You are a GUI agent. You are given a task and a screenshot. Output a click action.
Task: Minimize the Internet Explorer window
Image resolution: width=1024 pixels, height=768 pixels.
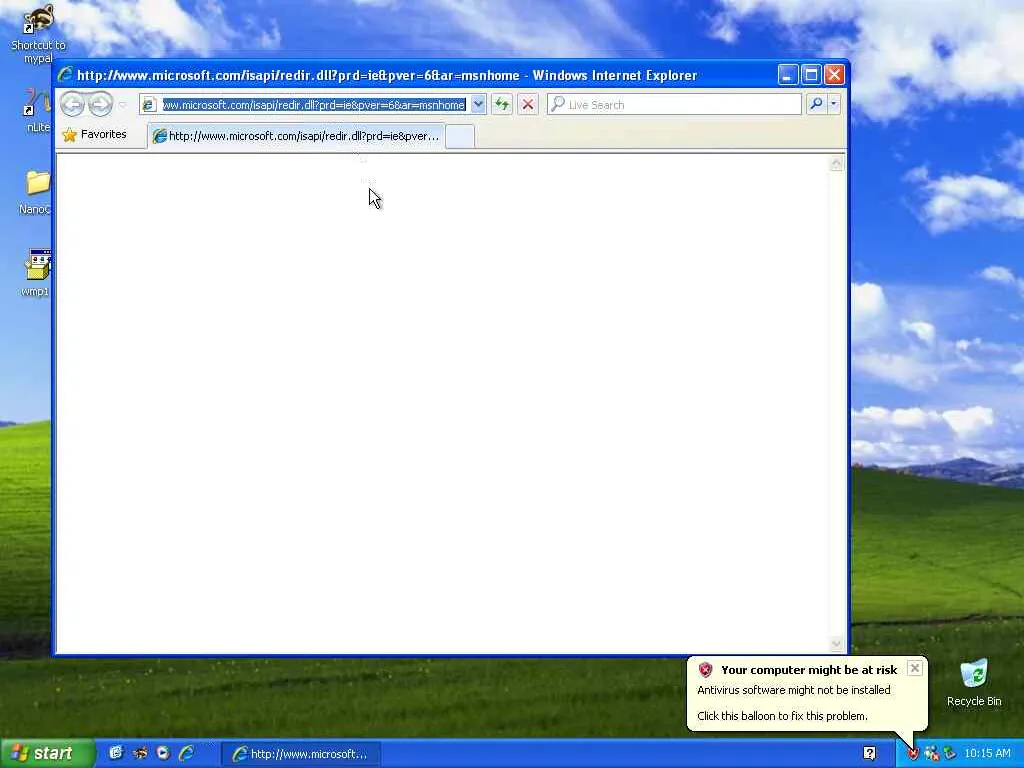[788, 75]
